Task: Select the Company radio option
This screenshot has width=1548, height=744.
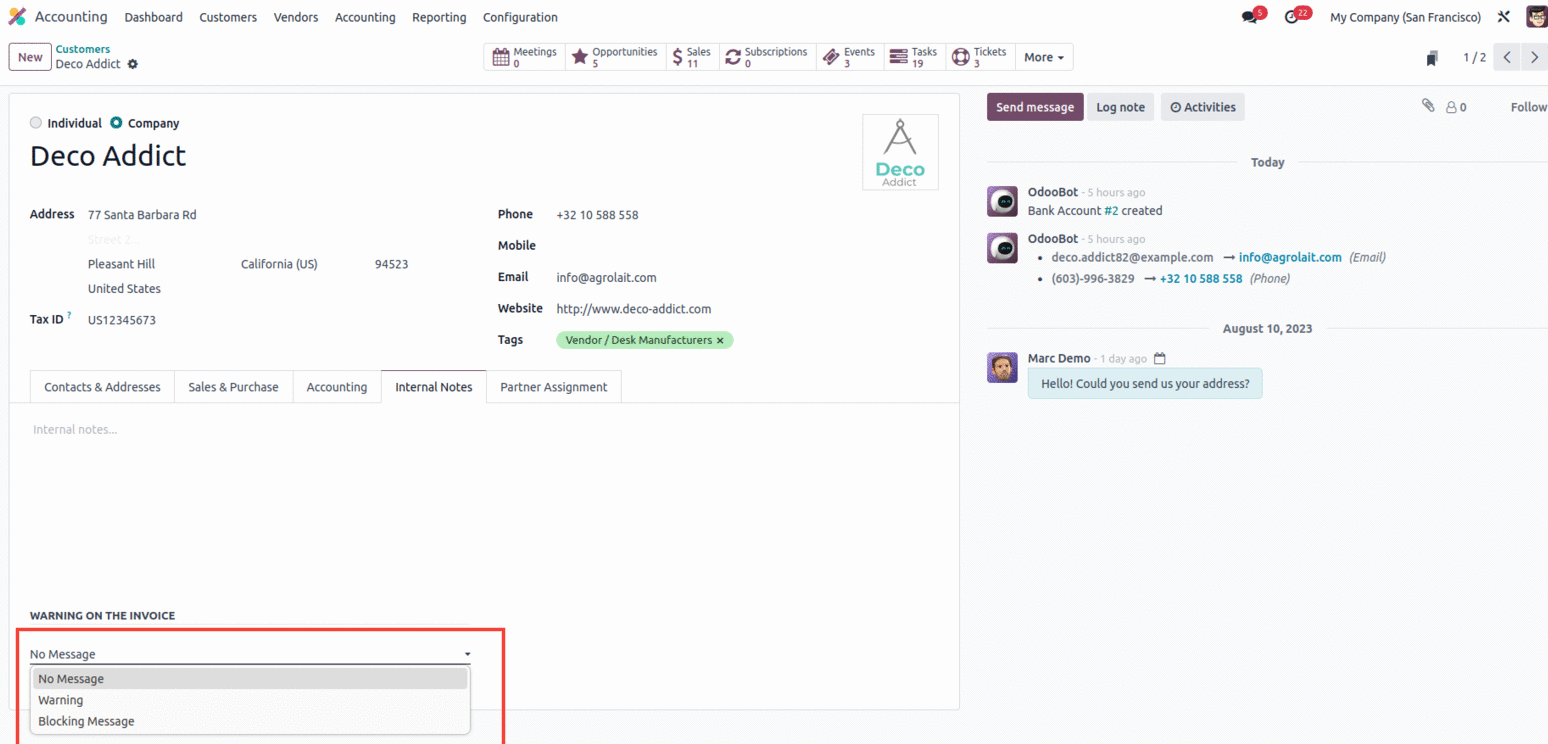Action: pos(116,123)
